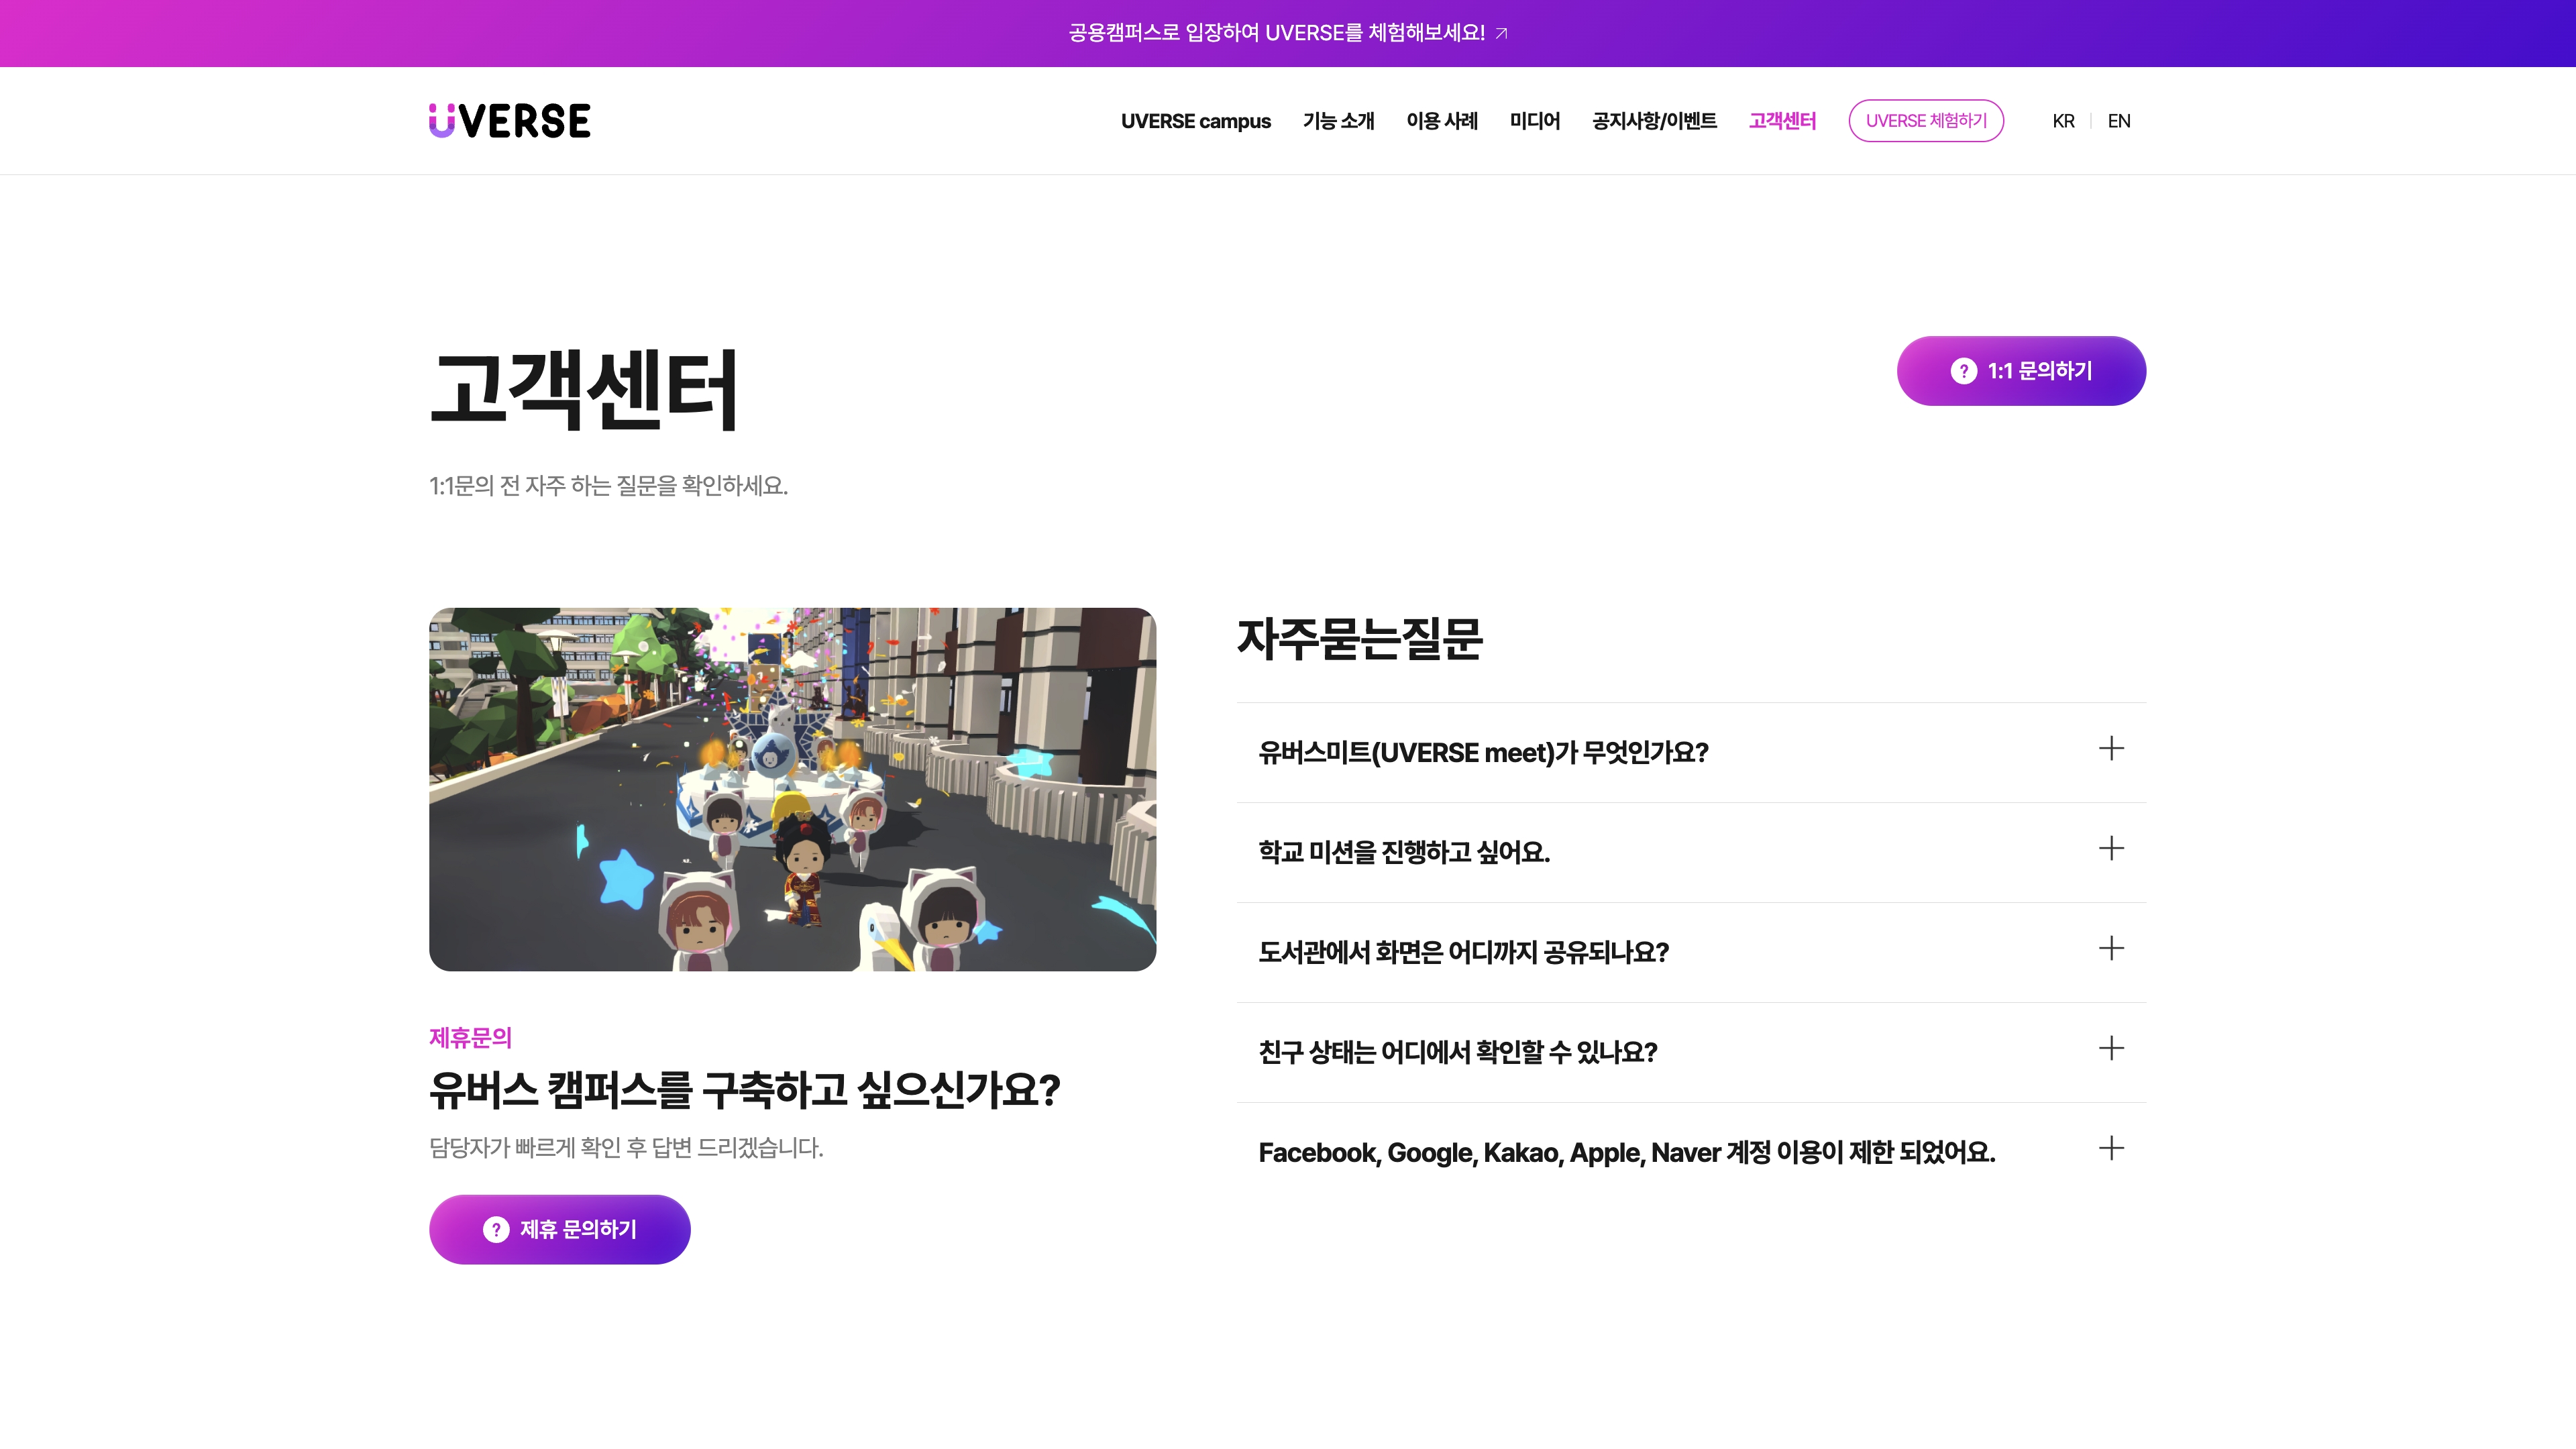The height and width of the screenshot is (1449, 2576).
Task: Click the 유버스 캠퍼스를 구축하고 싶으신가요 heading
Action: coord(745,1090)
